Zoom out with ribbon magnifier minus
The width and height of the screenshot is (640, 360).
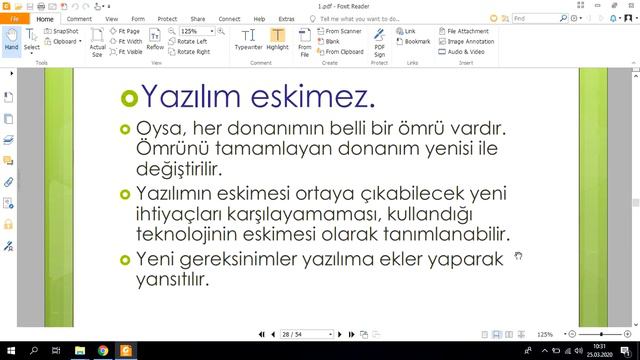(172, 31)
